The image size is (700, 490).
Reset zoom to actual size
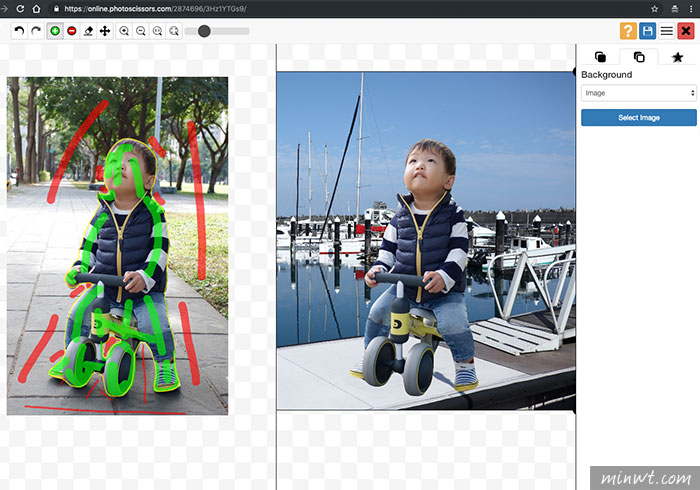tap(157, 31)
